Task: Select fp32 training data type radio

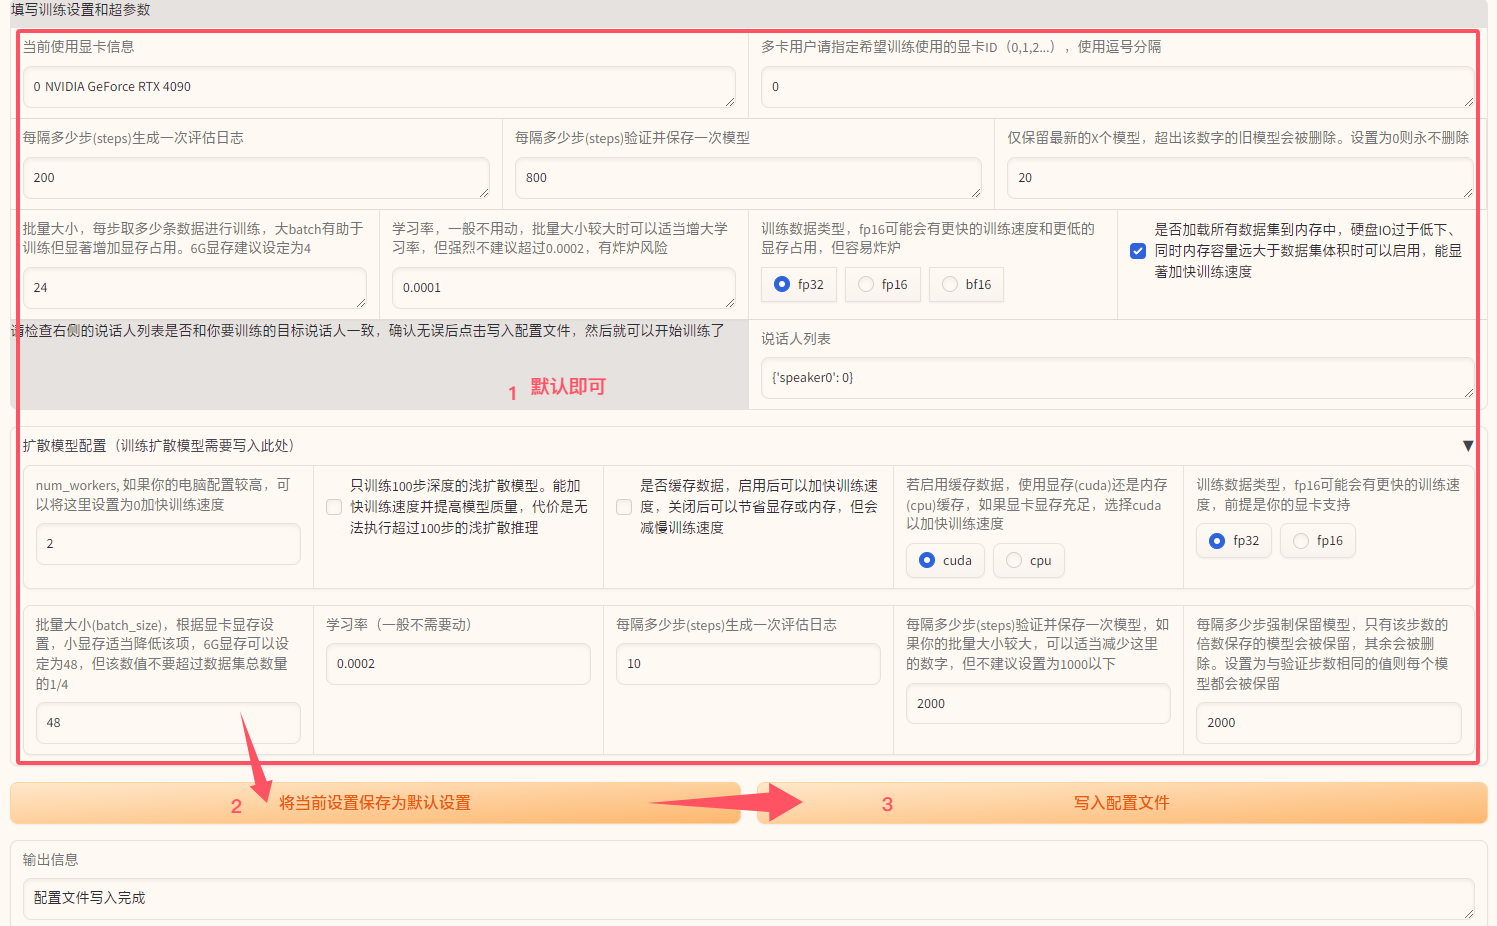Action: [x=782, y=285]
